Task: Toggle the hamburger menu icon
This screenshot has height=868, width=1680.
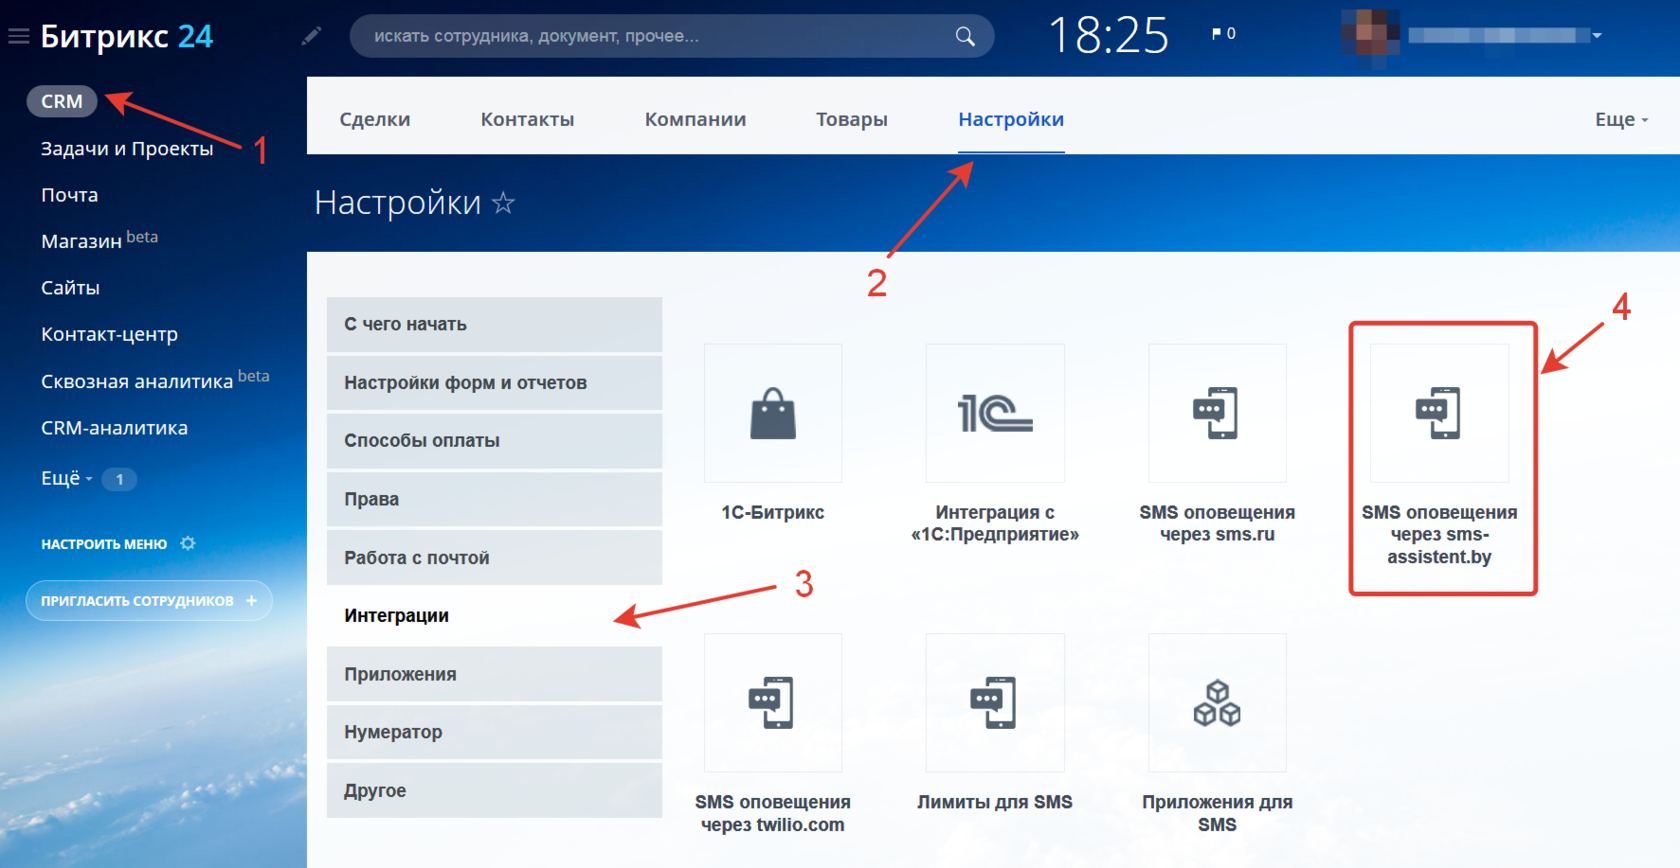Action: pyautogui.click(x=18, y=37)
